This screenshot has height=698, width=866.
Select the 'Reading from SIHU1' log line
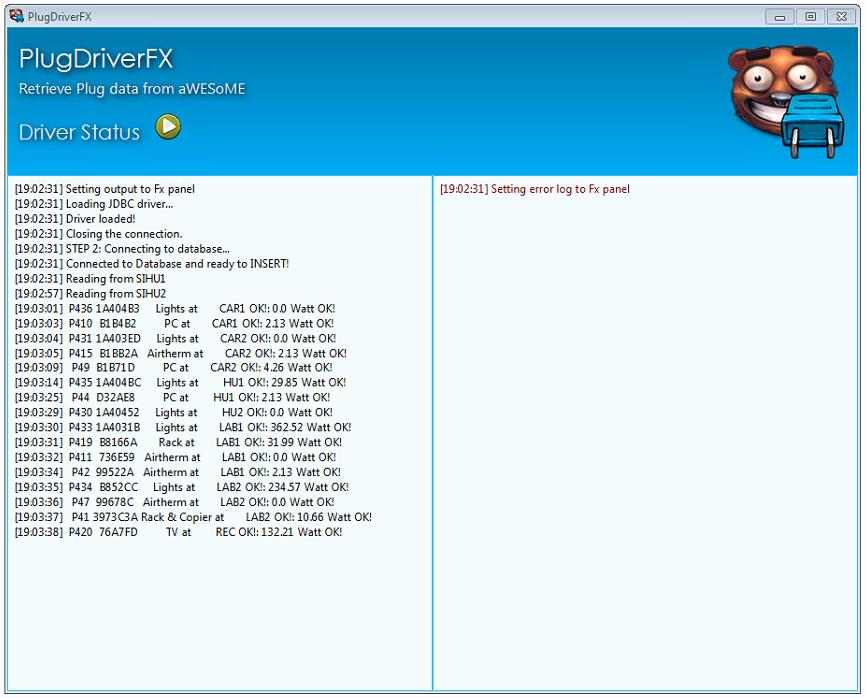point(90,278)
